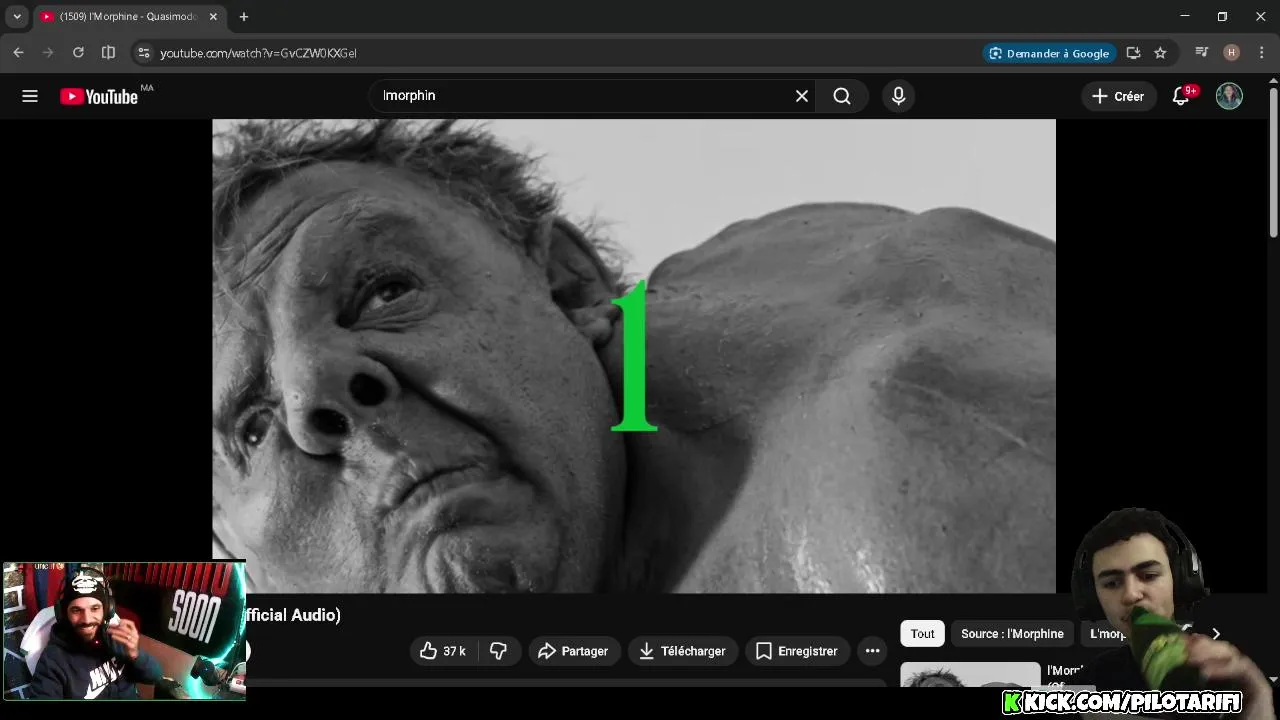Open the notifications bell

point(1181,96)
